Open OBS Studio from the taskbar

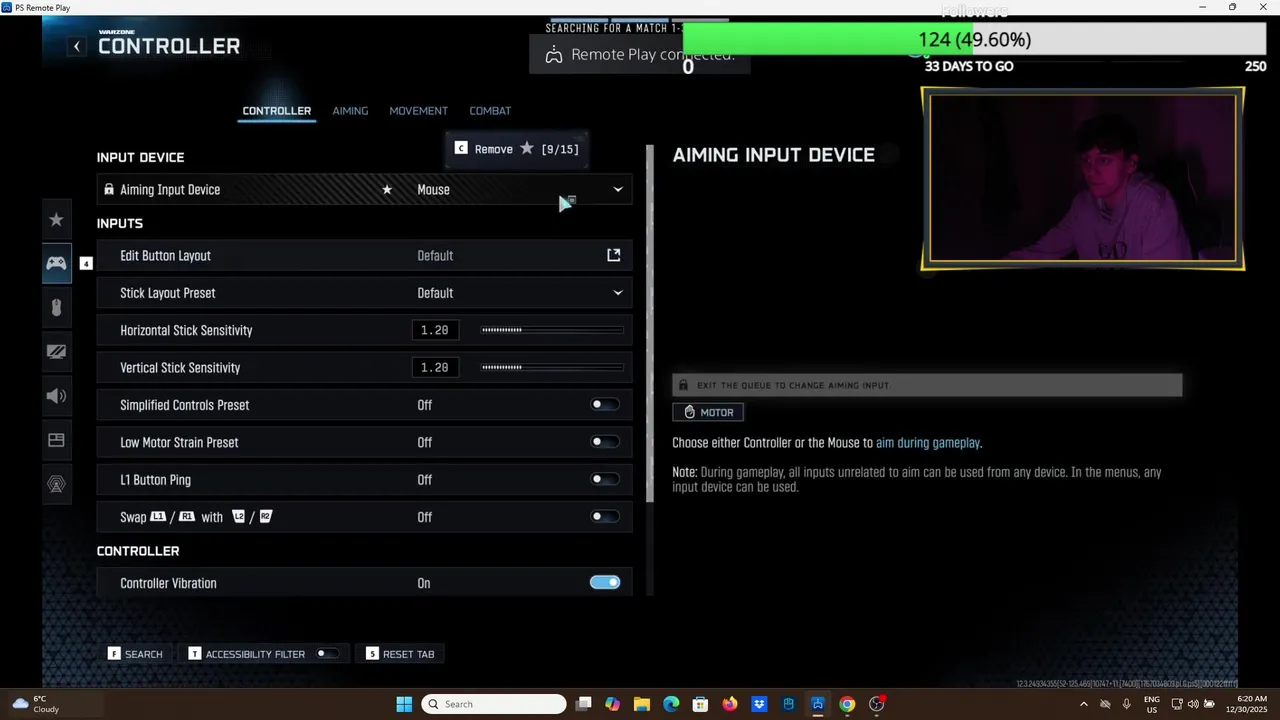(877, 704)
